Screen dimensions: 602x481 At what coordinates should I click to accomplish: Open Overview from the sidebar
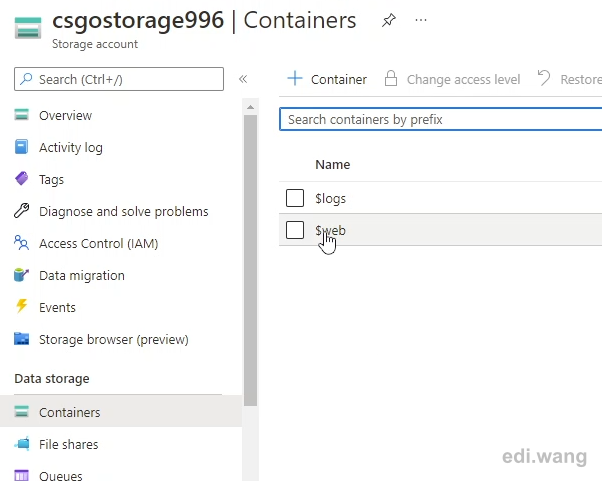(x=65, y=116)
